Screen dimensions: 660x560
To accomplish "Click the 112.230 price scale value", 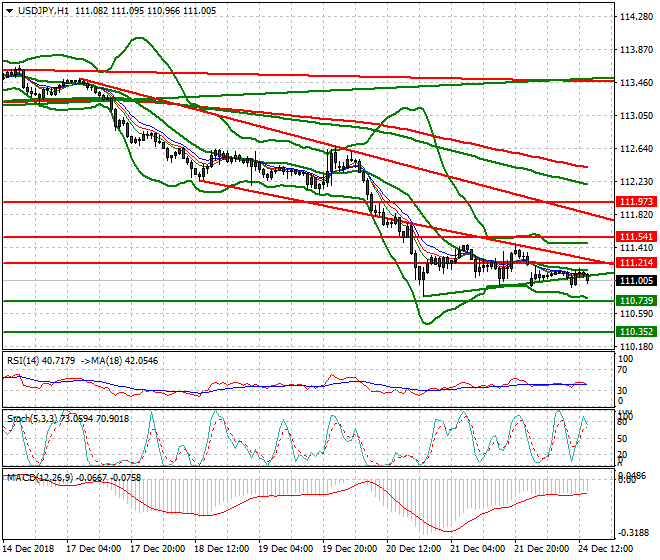I will [x=637, y=181].
